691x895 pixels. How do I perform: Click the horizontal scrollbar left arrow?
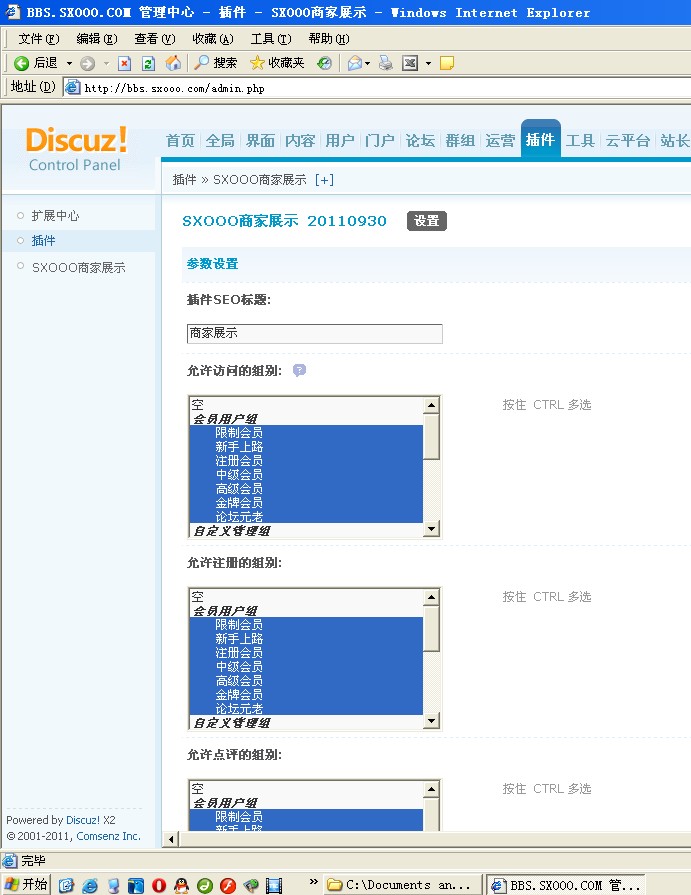[171, 839]
